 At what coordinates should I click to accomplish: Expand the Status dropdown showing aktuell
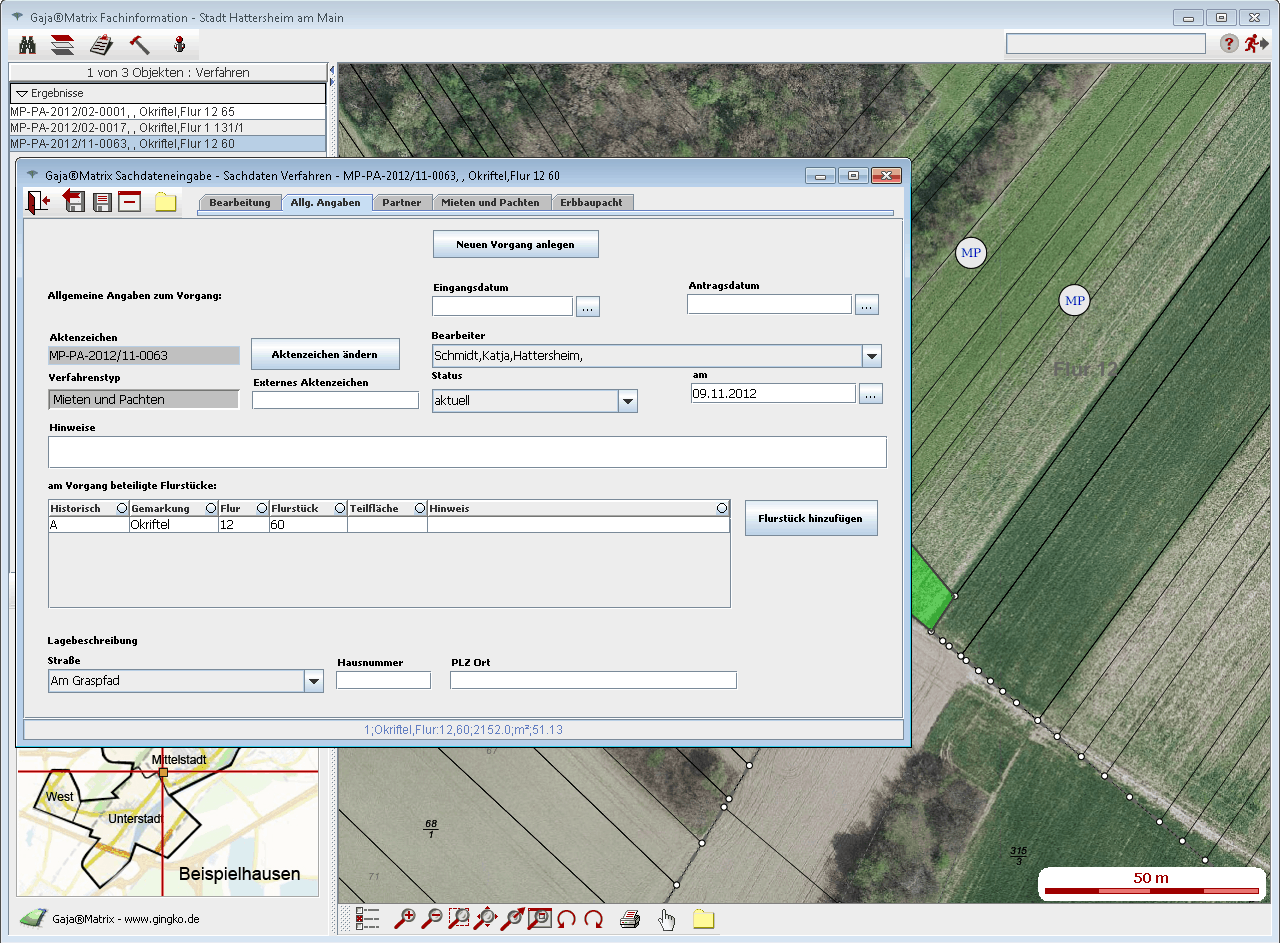pyautogui.click(x=627, y=401)
